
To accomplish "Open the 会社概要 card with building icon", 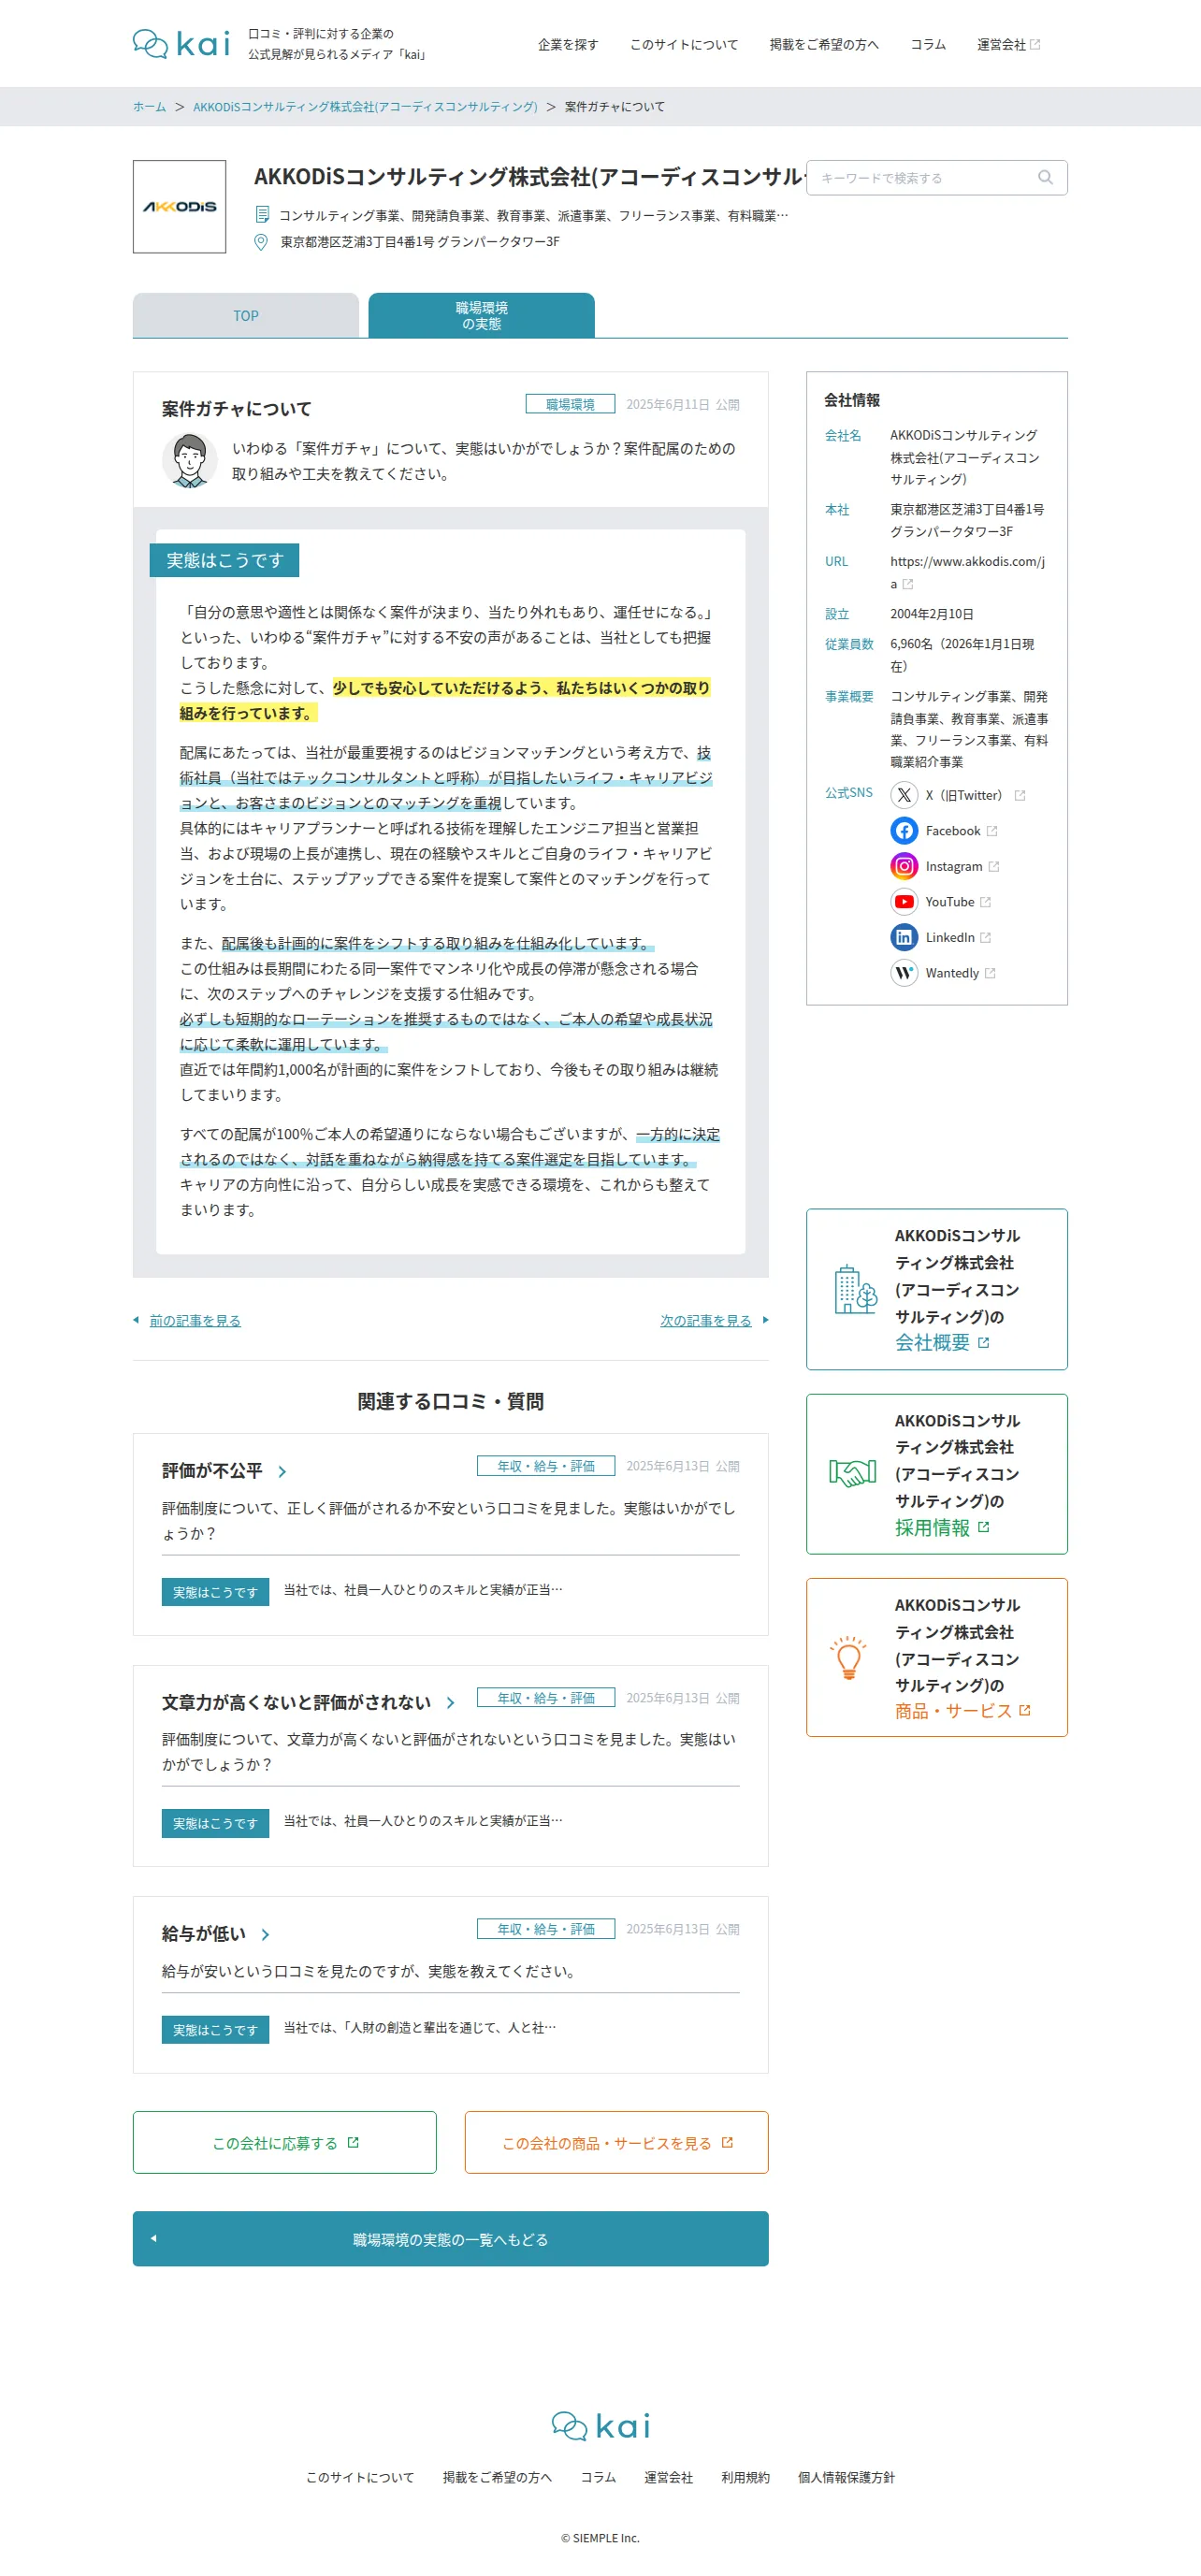I will [x=937, y=1289].
